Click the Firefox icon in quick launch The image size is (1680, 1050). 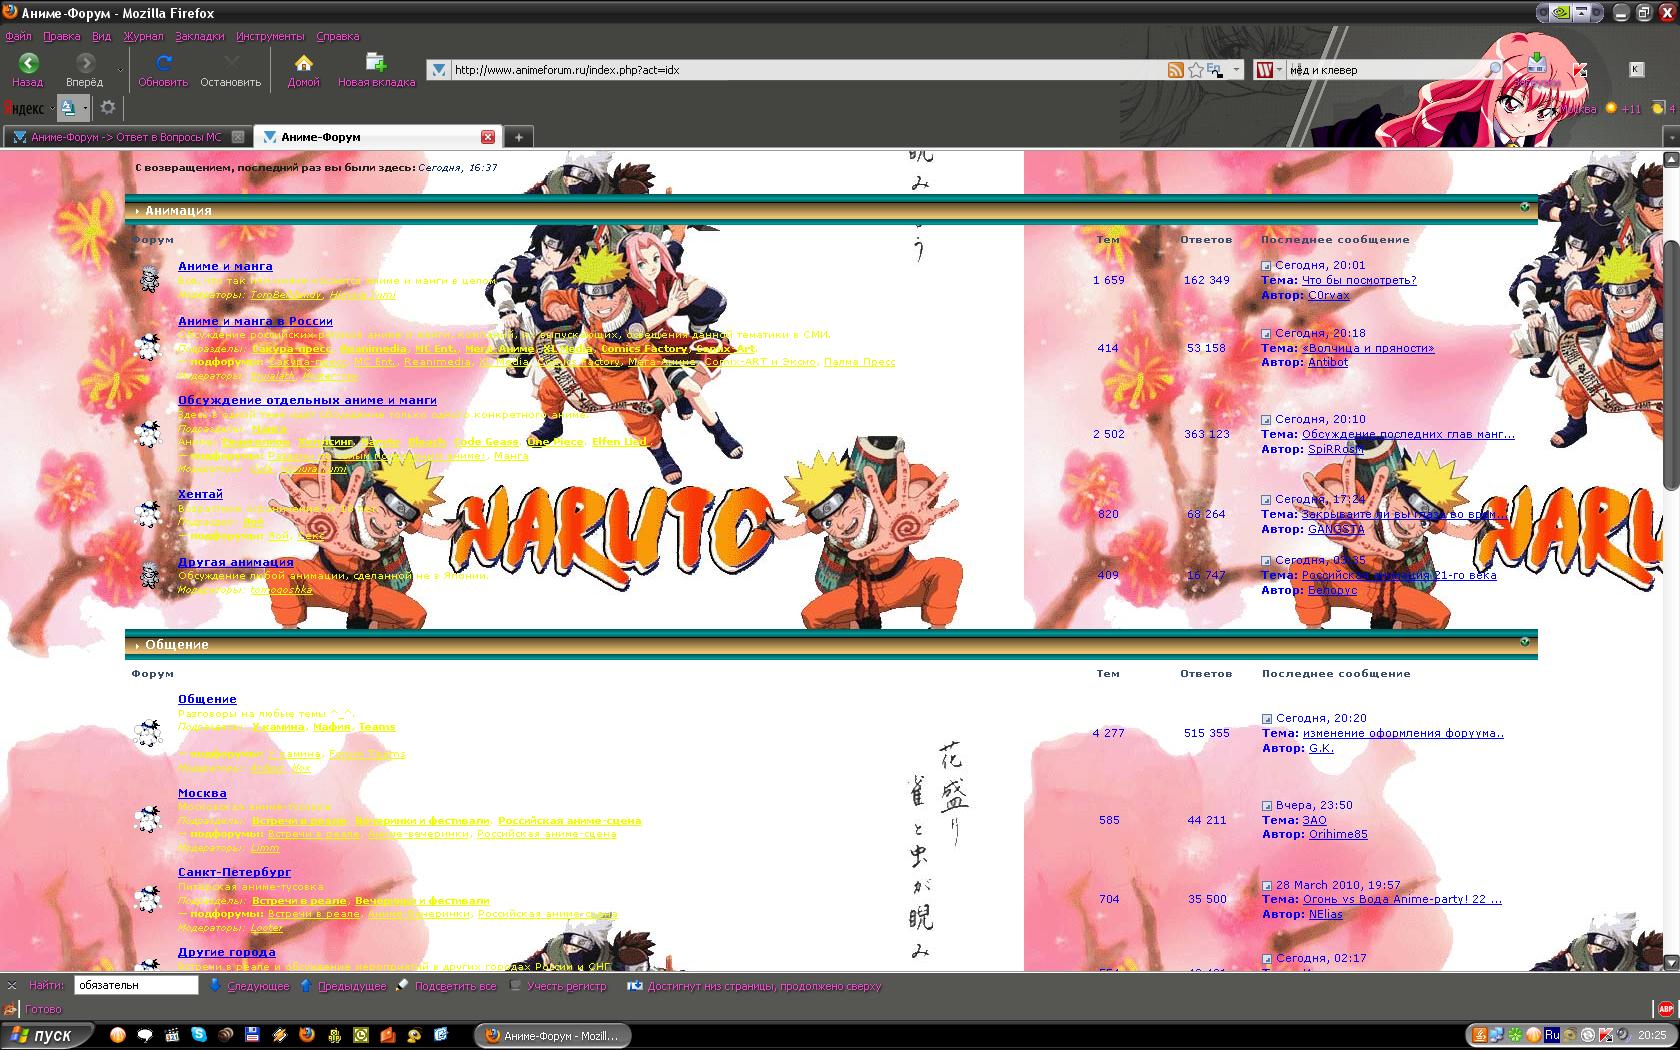point(306,1035)
